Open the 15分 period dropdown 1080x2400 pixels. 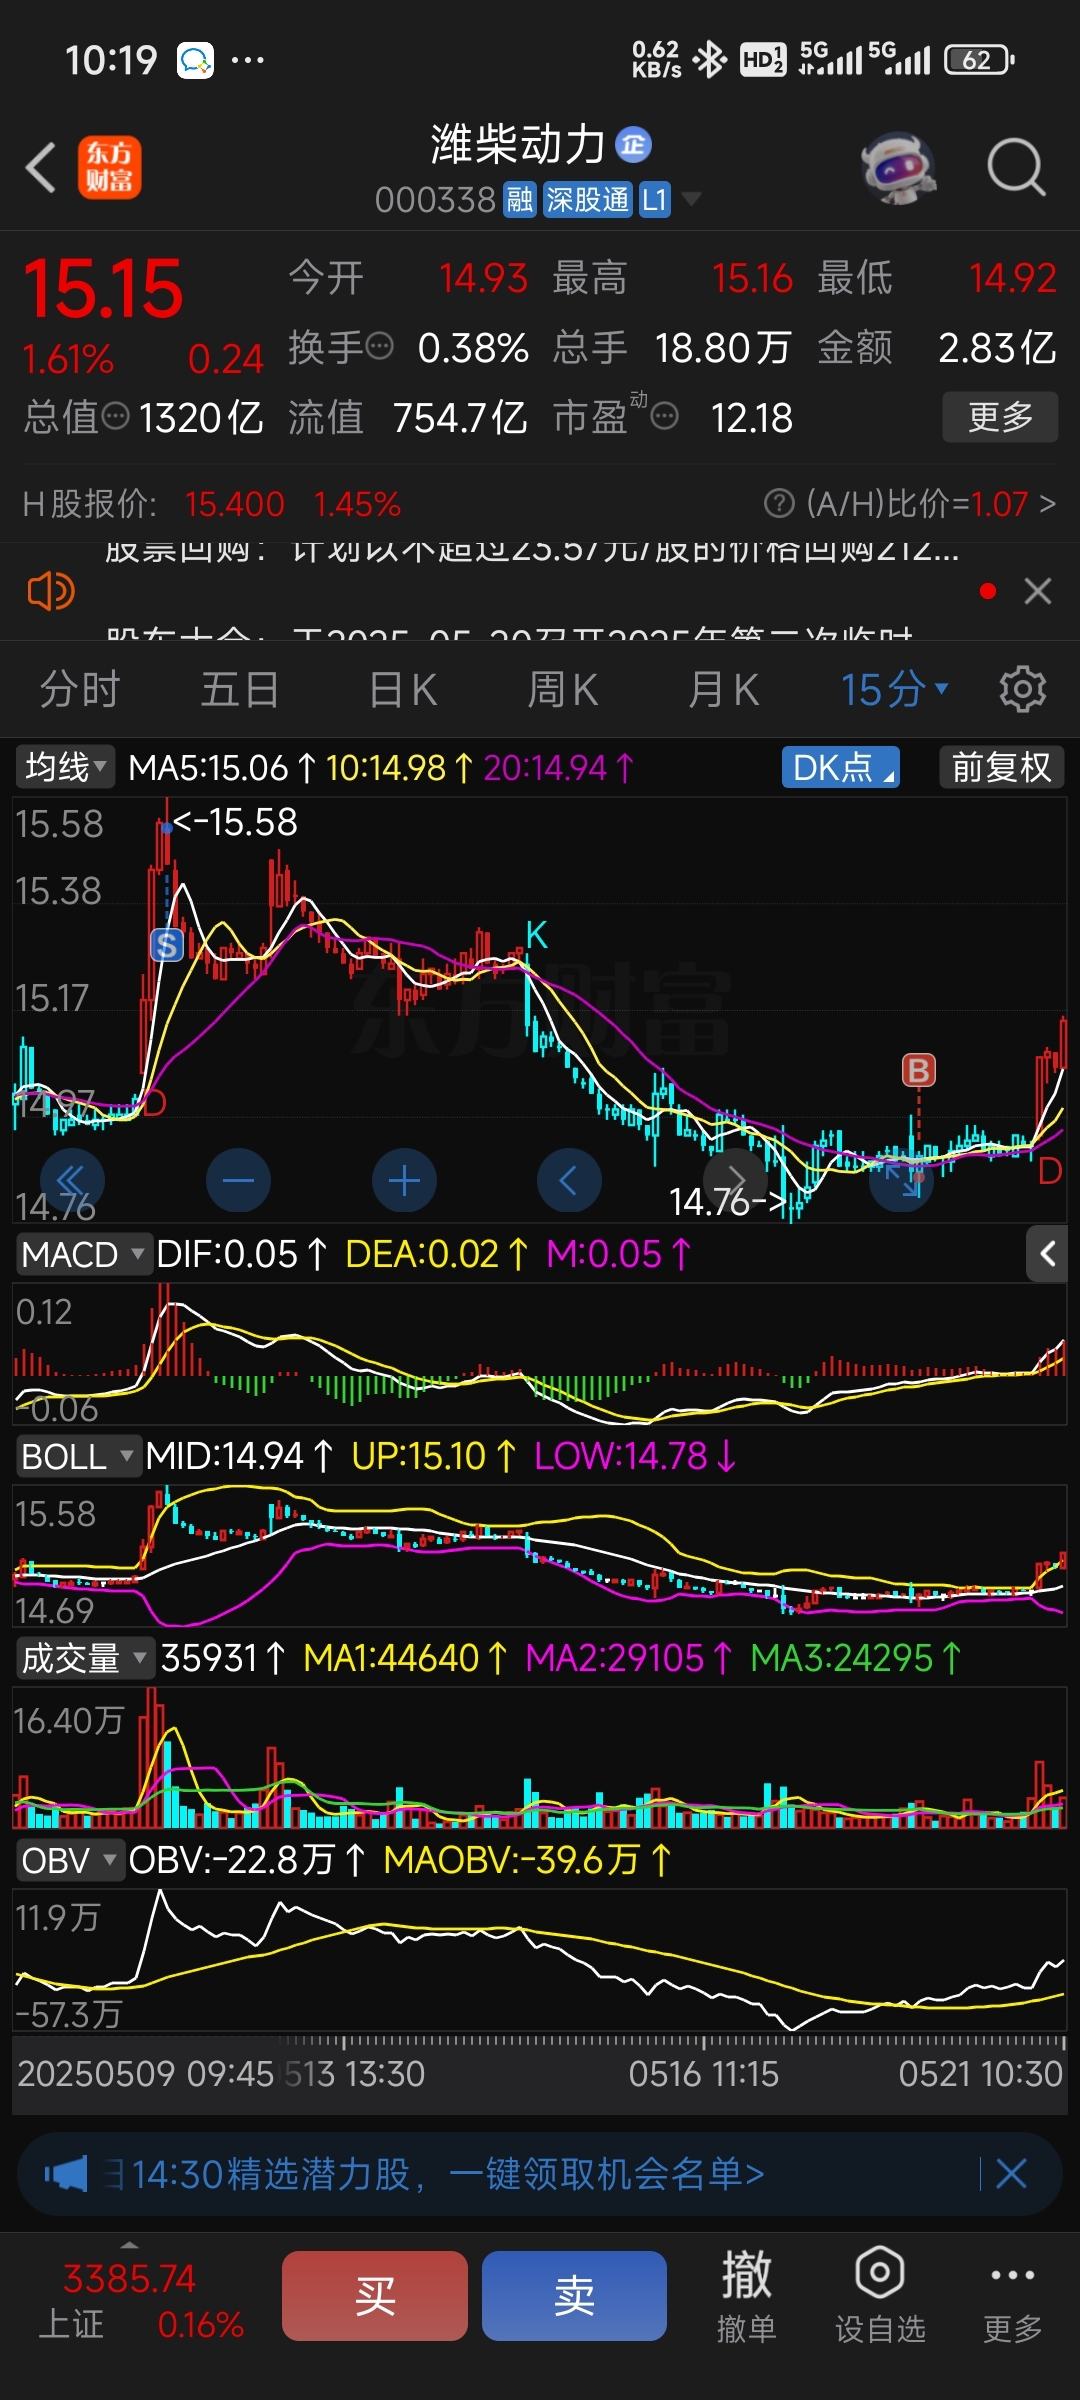click(x=894, y=689)
